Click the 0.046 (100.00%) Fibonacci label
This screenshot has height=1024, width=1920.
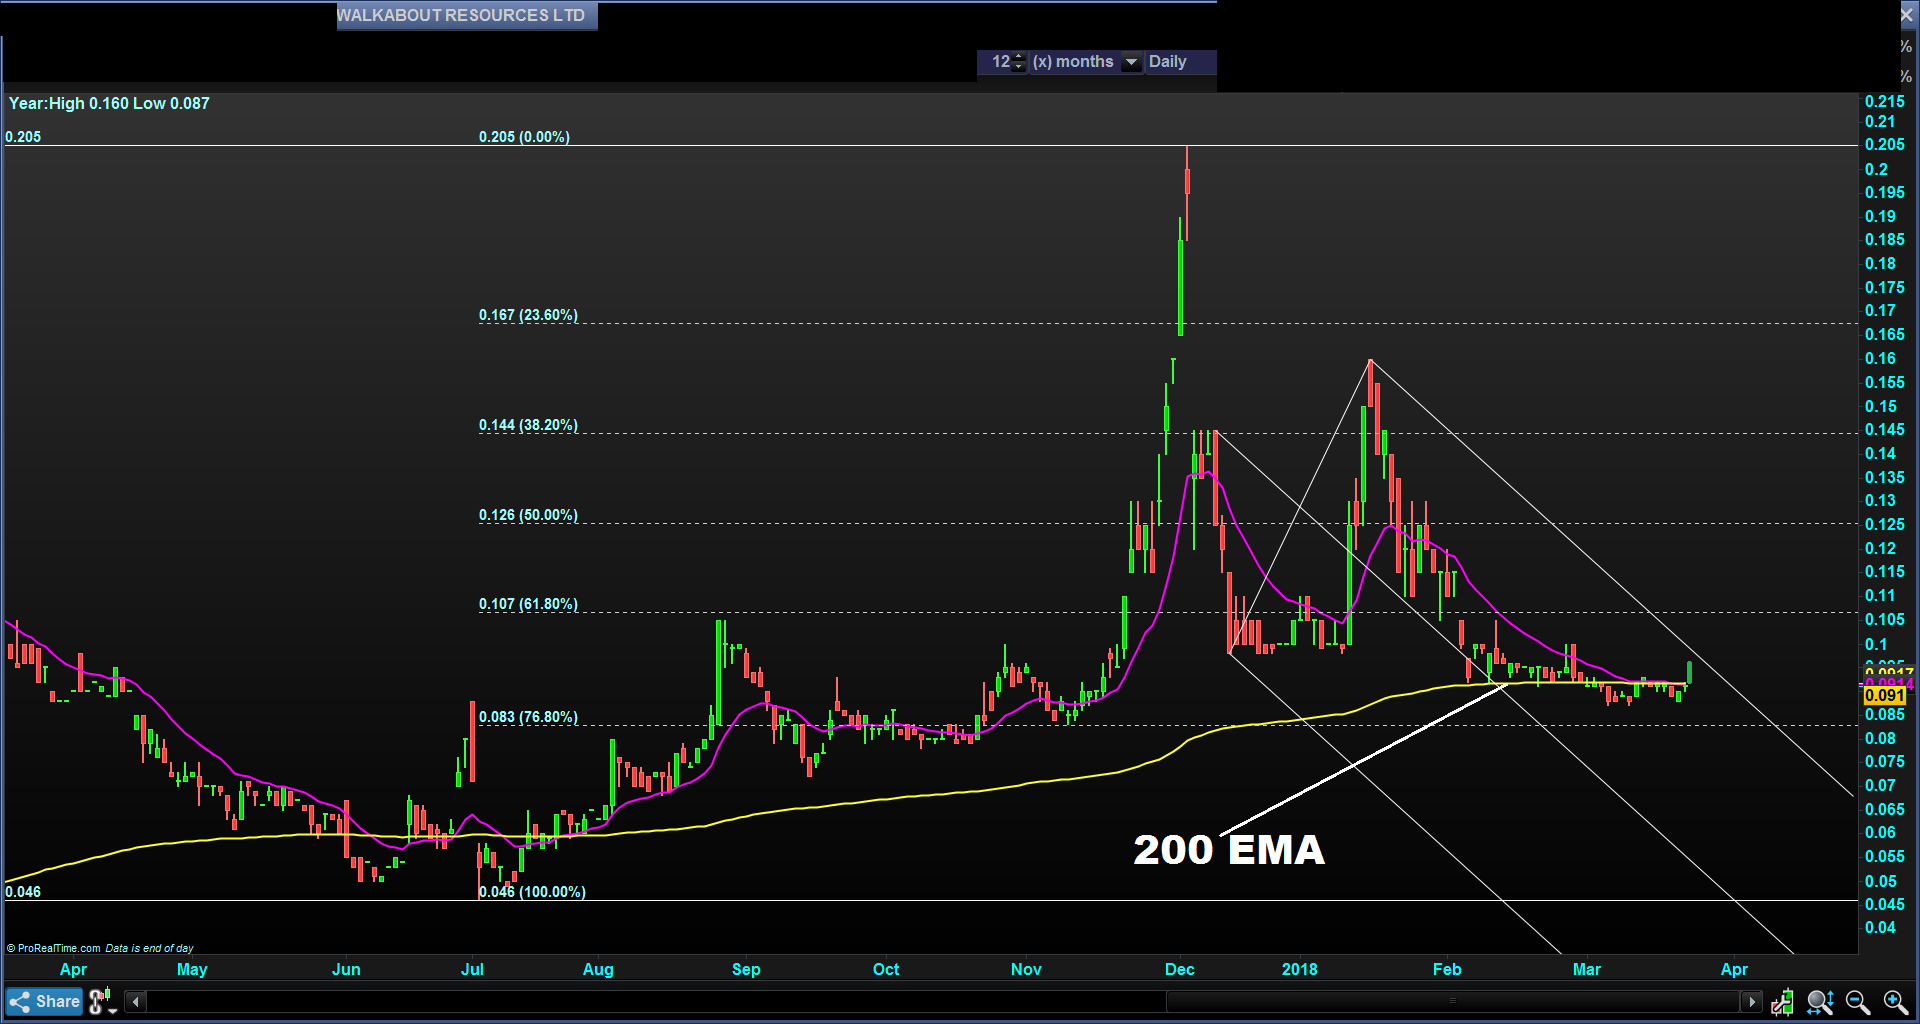[x=532, y=892]
